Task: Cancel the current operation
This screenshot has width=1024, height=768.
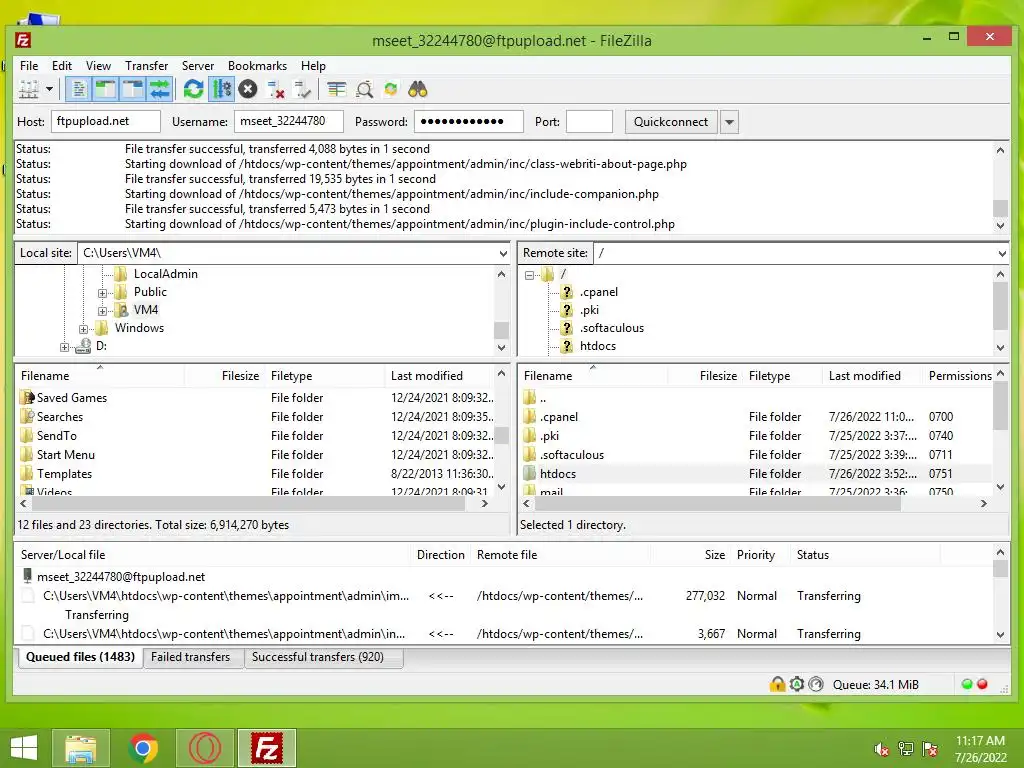Action: (248, 89)
